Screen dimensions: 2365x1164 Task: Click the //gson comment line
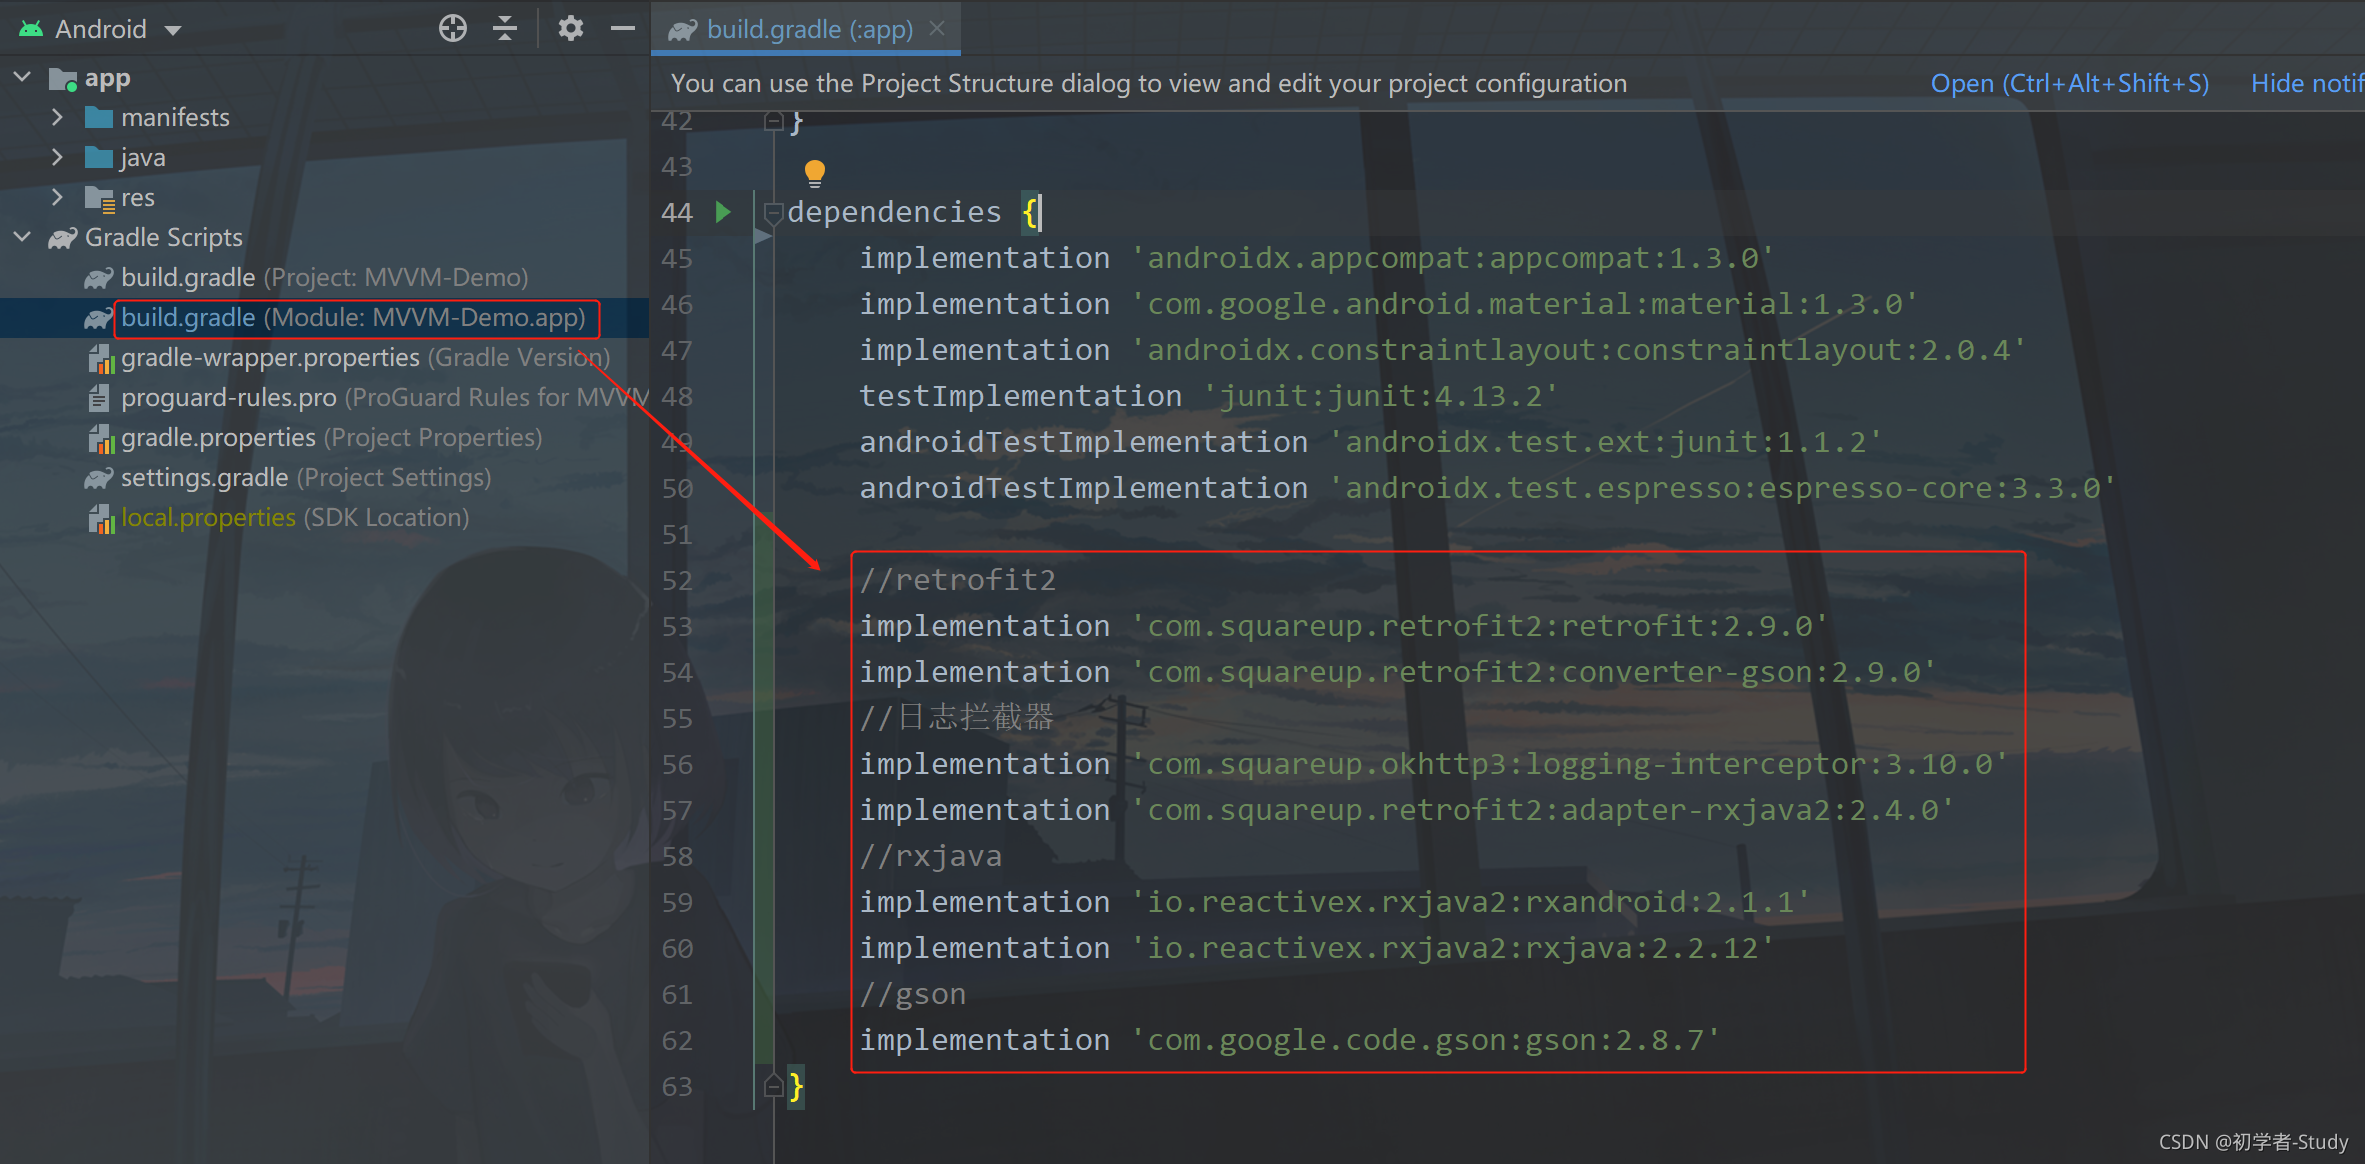tap(913, 994)
